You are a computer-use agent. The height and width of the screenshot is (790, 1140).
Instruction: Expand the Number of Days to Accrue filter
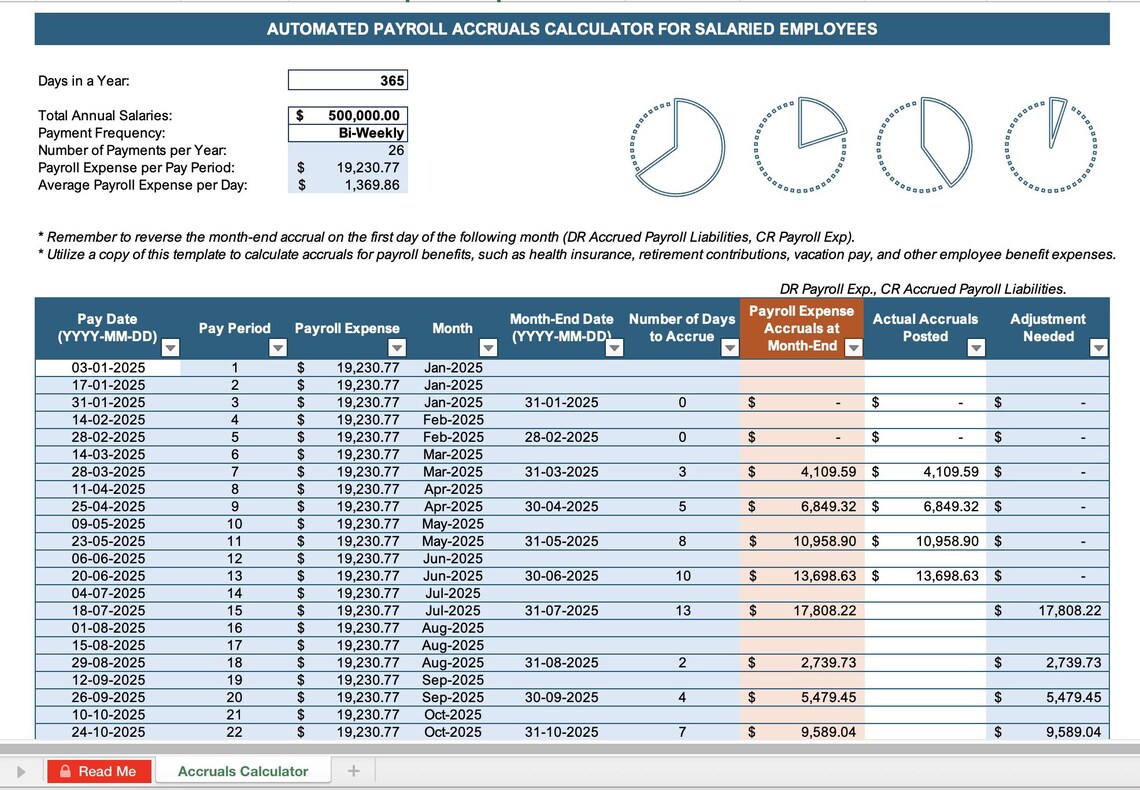[x=729, y=348]
